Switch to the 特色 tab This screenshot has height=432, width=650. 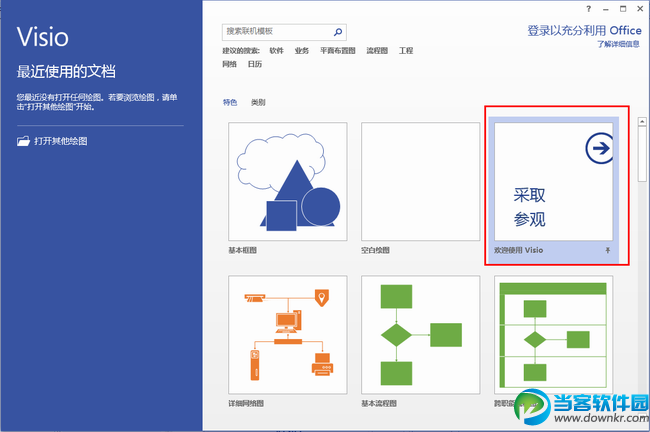pos(230,102)
